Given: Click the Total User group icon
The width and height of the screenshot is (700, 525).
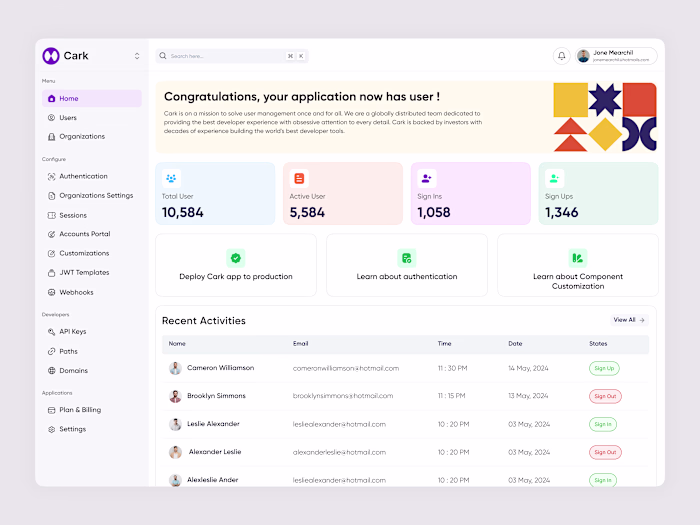Looking at the screenshot, I should coord(171,179).
